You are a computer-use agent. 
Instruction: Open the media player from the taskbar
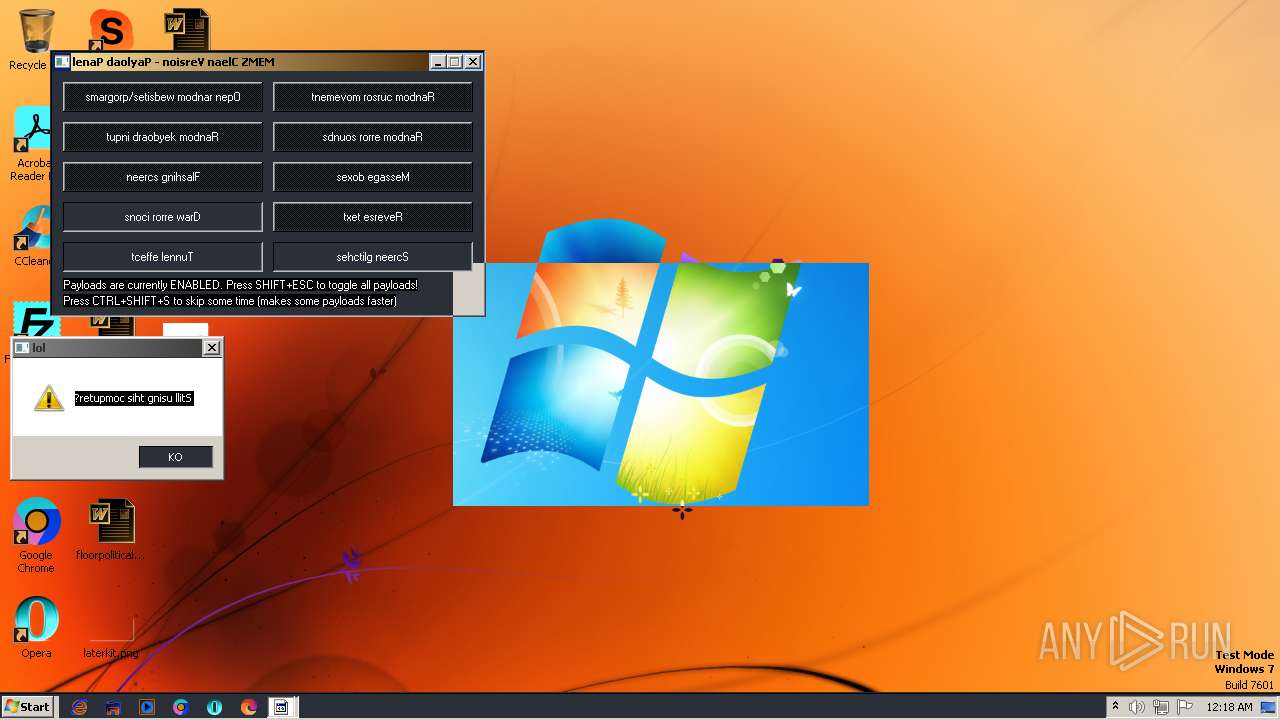click(147, 707)
